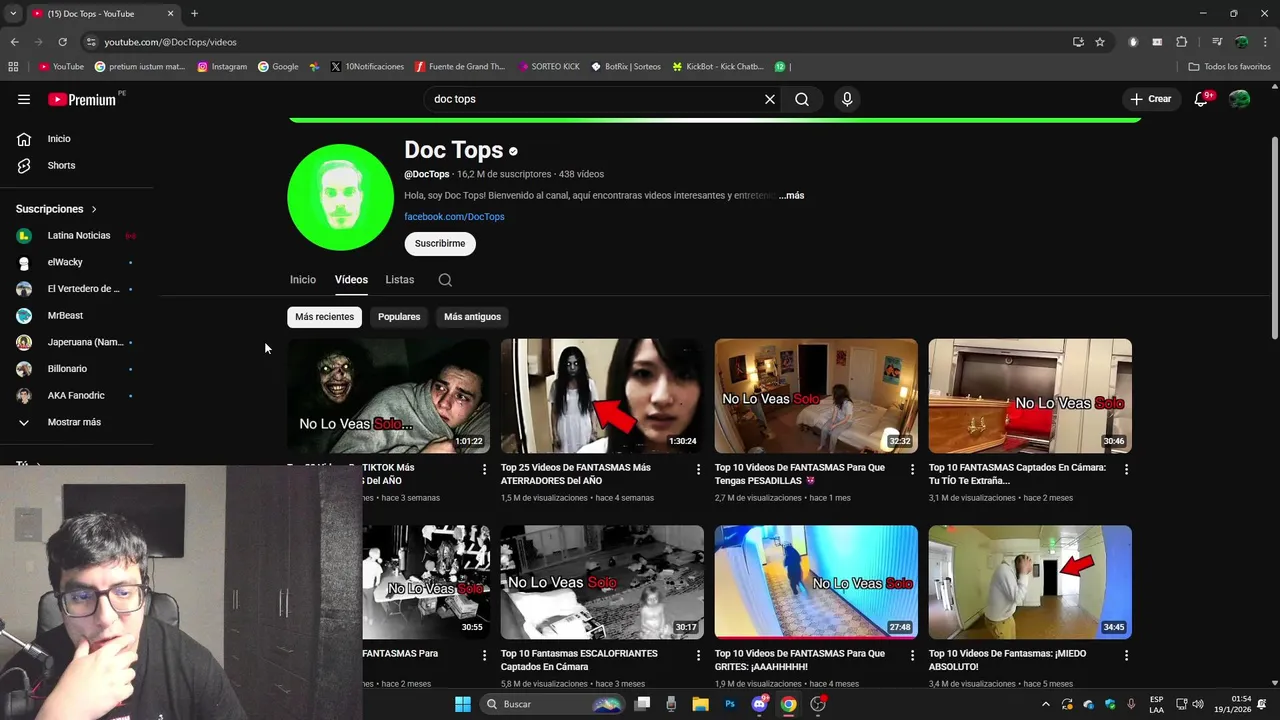Open the notifications bell

1202,99
